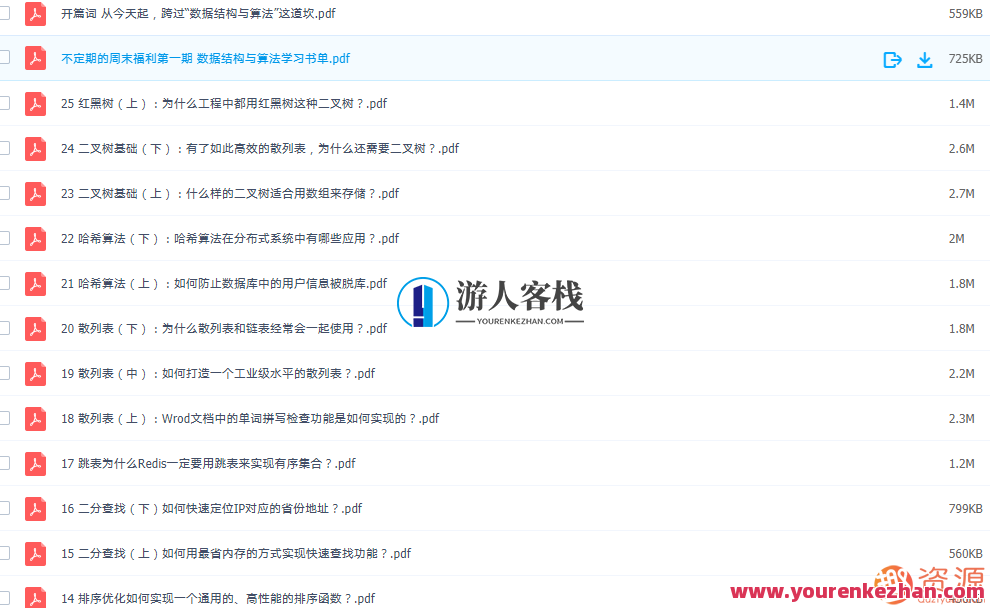Click the PDF icon beside 18 散列表（上）
The image size is (990, 608).
click(x=35, y=418)
